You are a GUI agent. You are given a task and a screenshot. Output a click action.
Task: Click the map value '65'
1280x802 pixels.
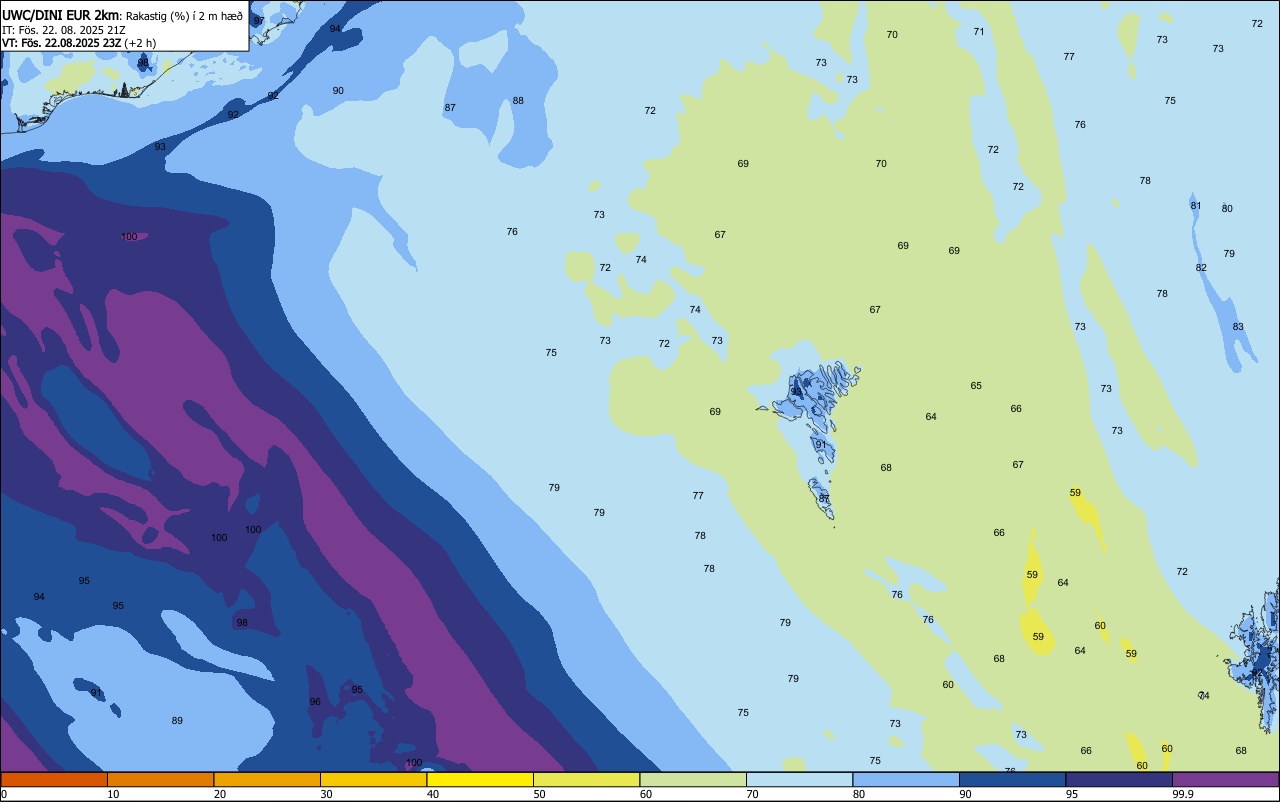(x=976, y=385)
